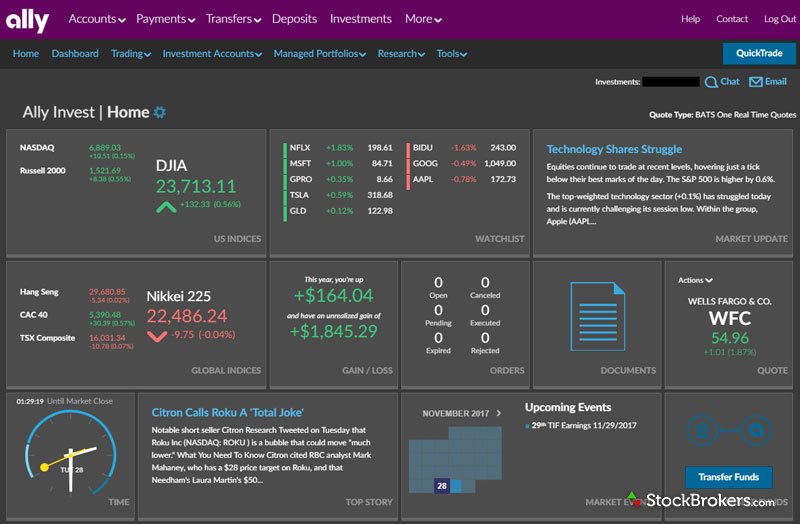Click the Pending orders count
Screen dimensions: 800x524
tap(438, 310)
